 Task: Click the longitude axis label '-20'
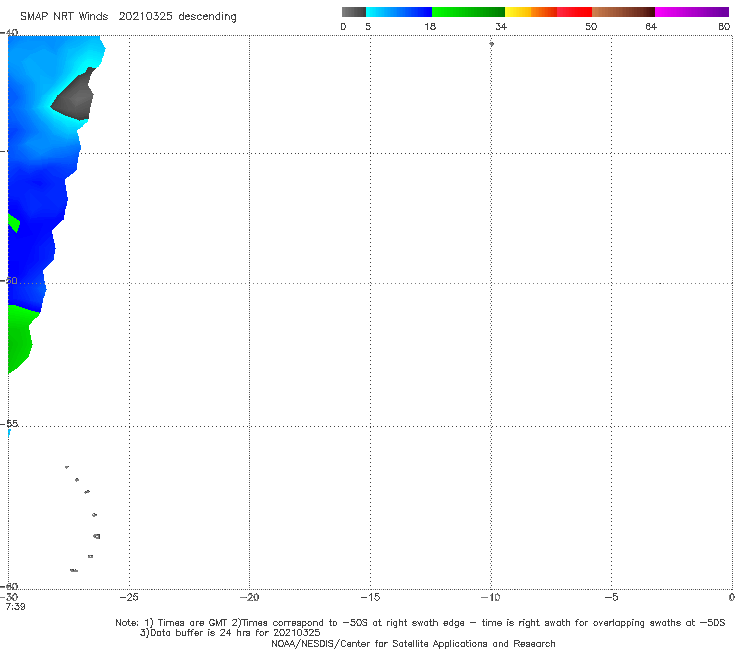point(249,597)
